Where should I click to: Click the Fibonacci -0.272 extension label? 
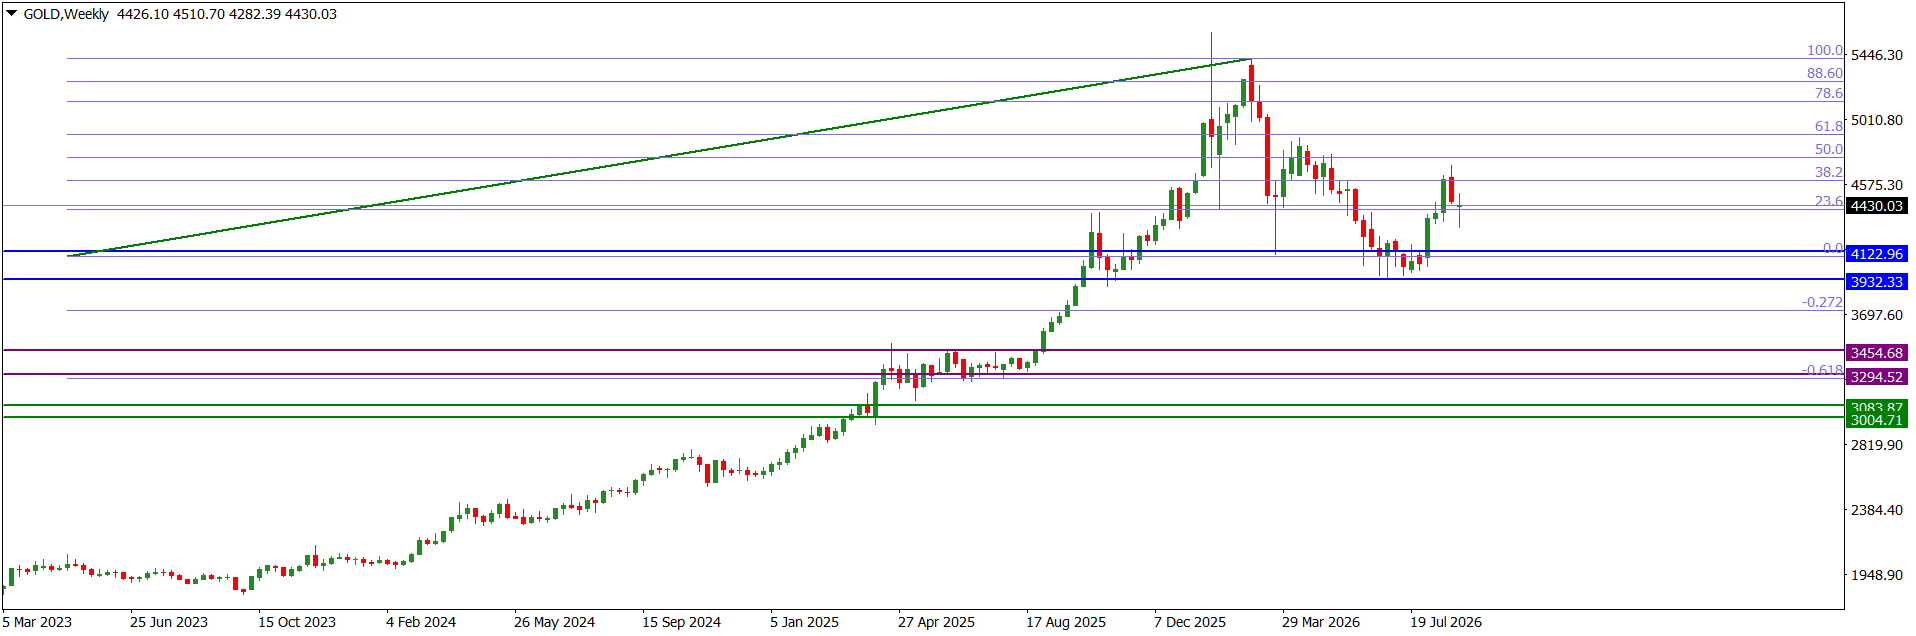tap(1823, 302)
